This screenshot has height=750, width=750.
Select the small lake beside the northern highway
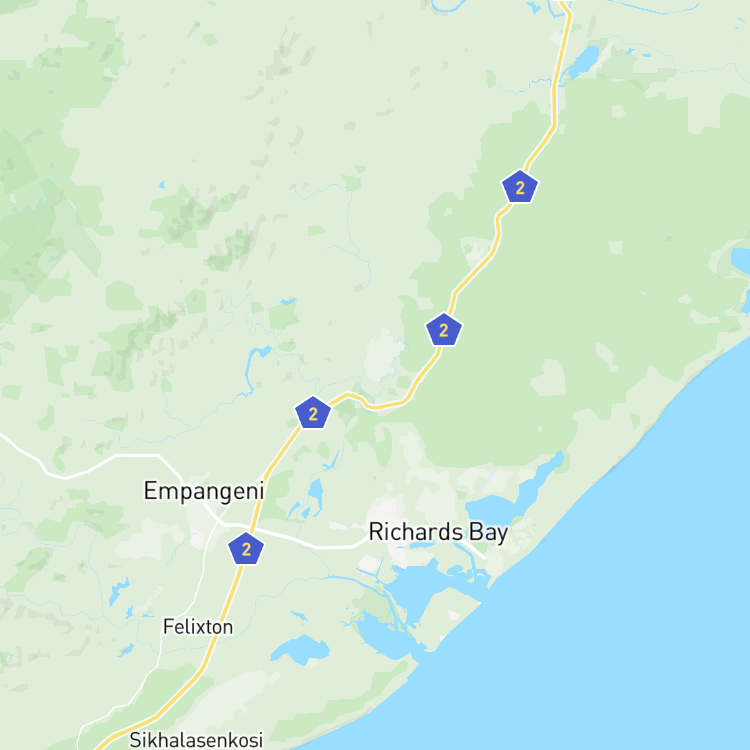pos(583,61)
